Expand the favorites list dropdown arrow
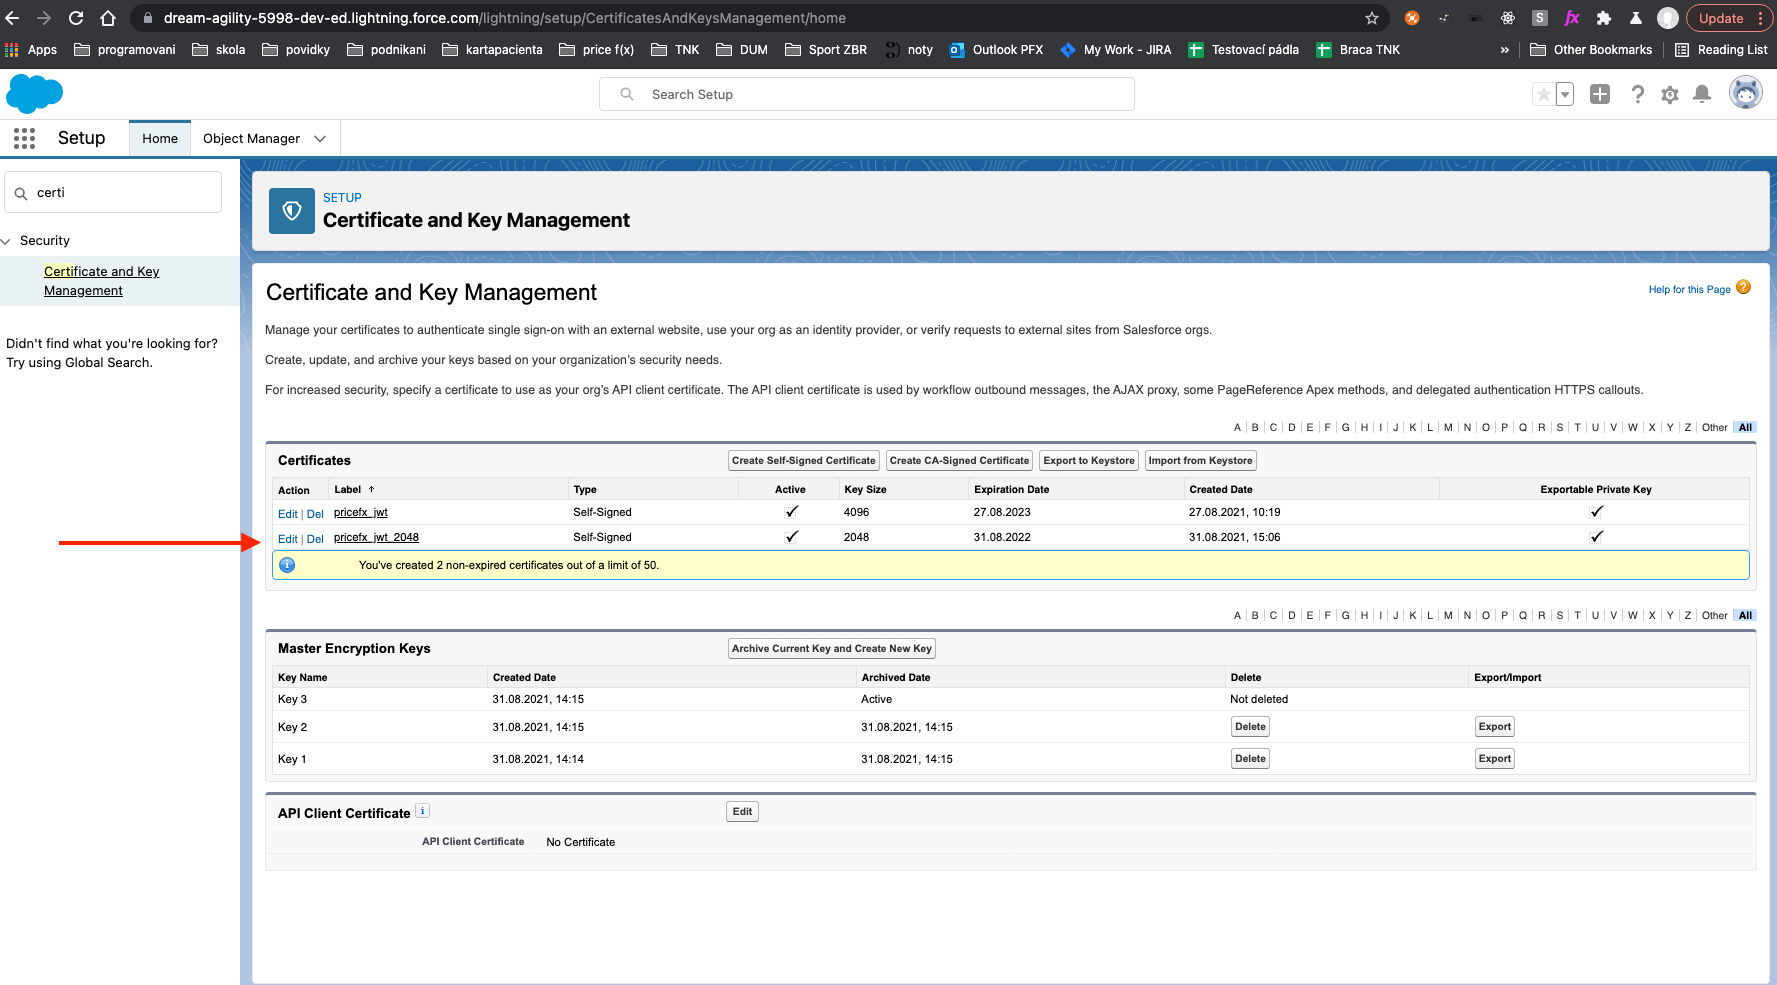This screenshot has width=1777, height=985. tap(1565, 94)
